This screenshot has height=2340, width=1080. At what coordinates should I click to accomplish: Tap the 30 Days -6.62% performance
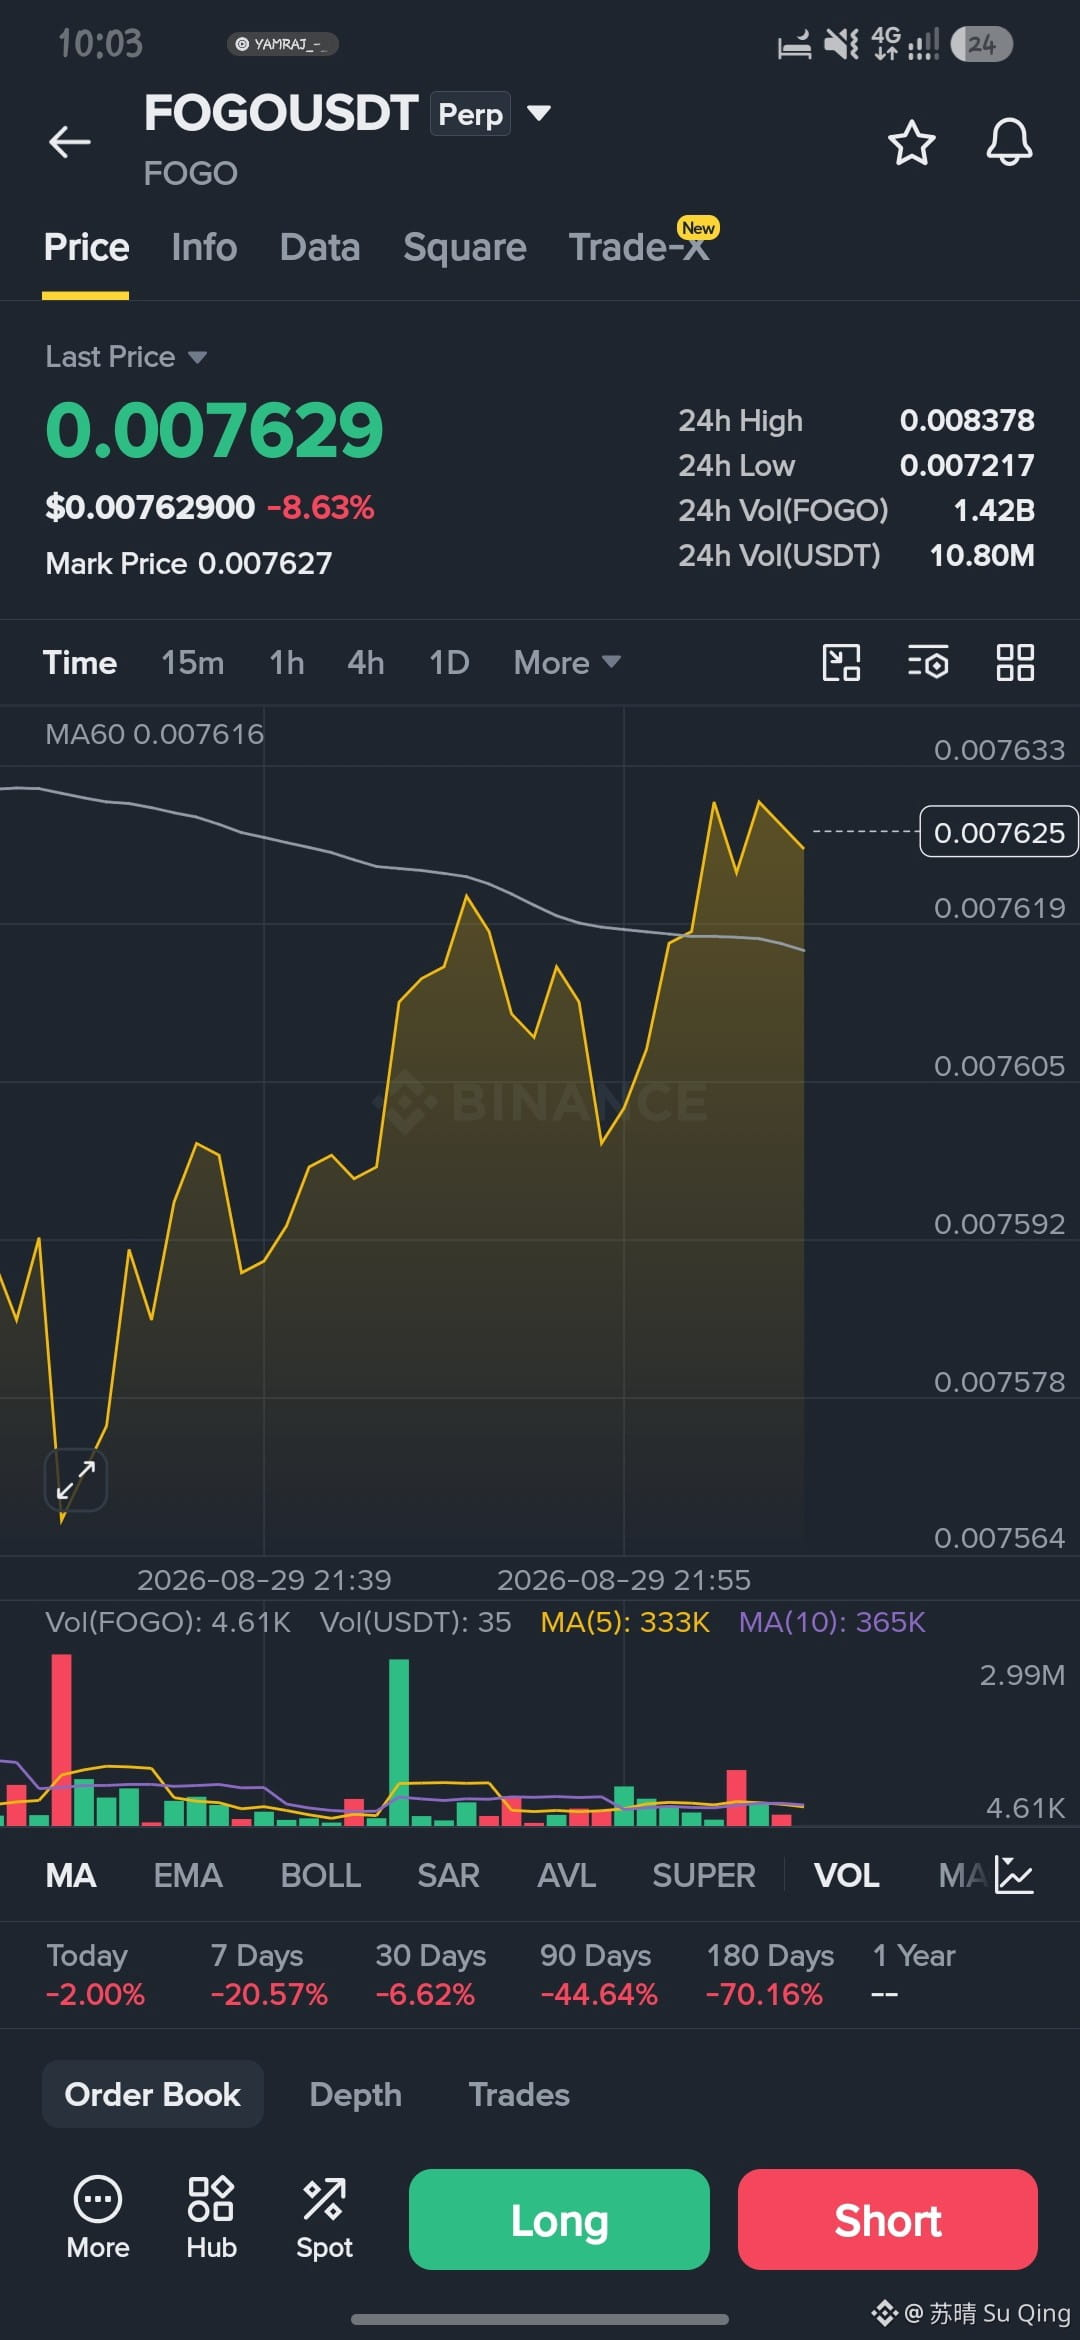pyautogui.click(x=430, y=1974)
